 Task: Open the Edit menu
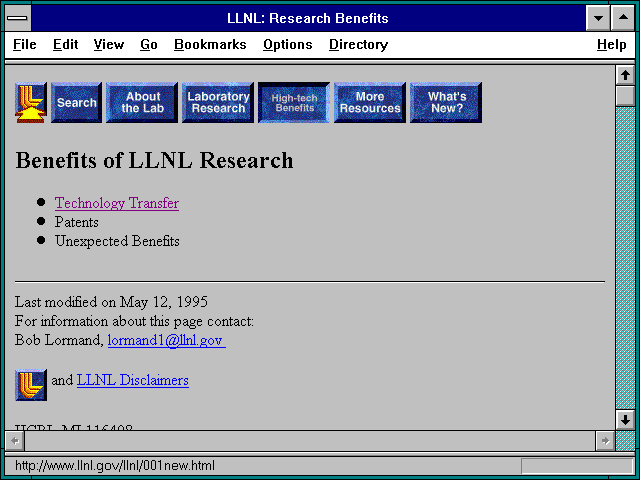click(x=65, y=44)
